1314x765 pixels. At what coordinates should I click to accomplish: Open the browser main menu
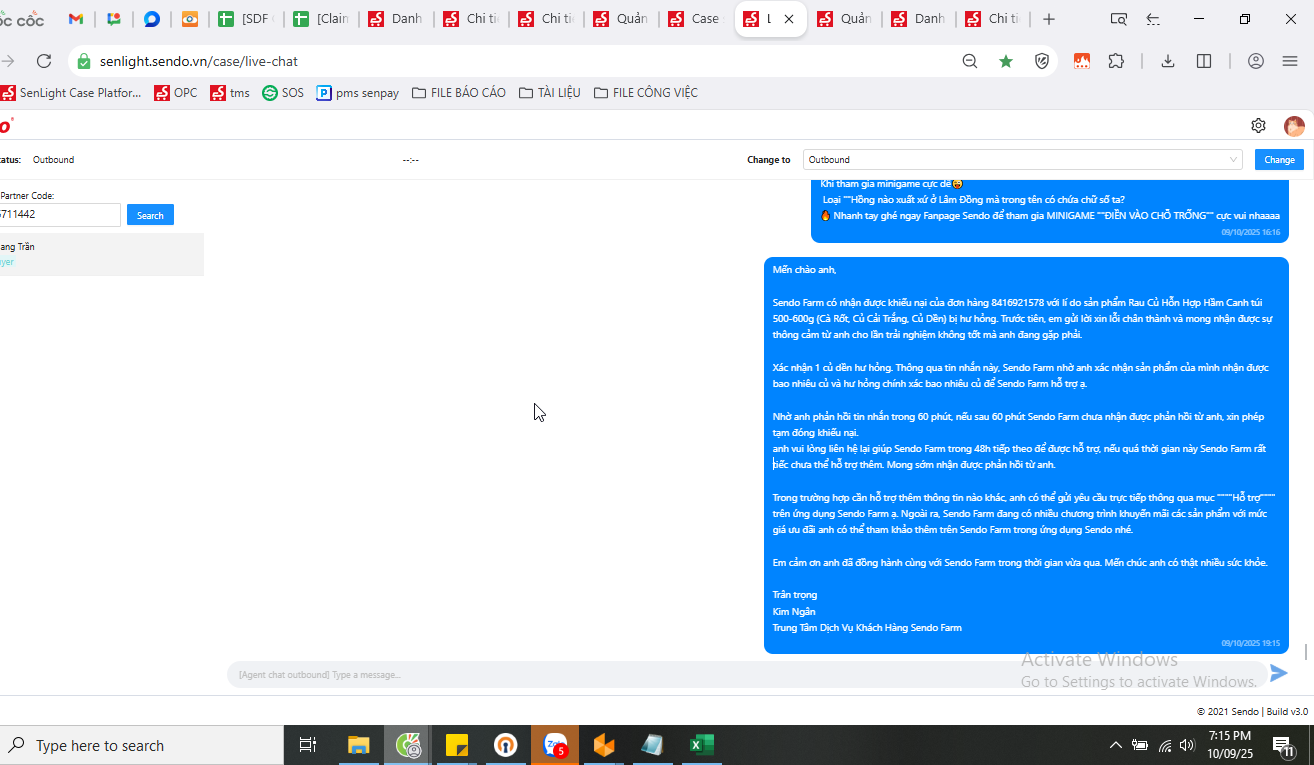(1290, 61)
